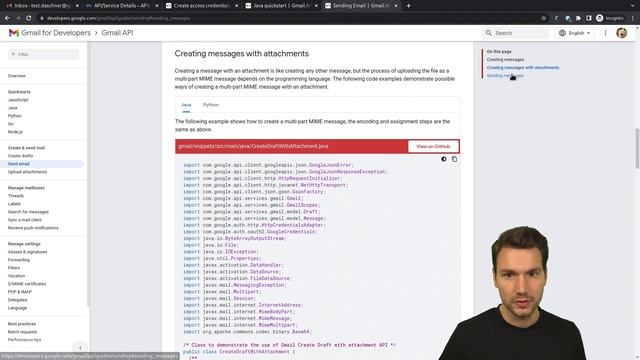640x360 pixels.
Task: Open Forwarding in the sidebar
Action: (x=19, y=260)
